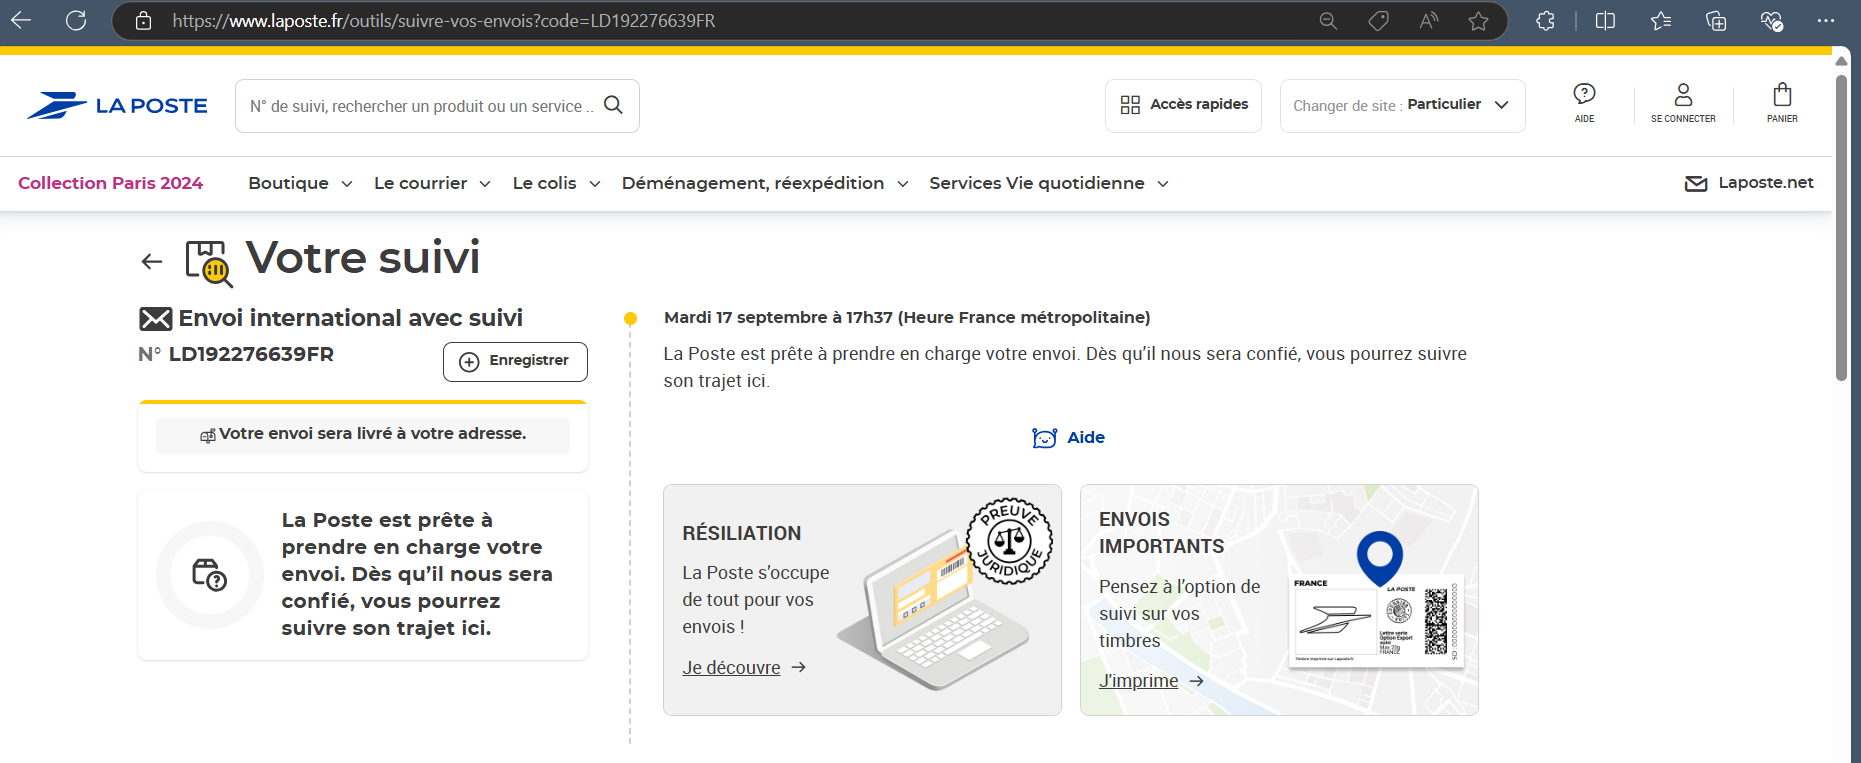The width and height of the screenshot is (1861, 763).
Task: Click the search magnifier icon
Action: click(613, 105)
